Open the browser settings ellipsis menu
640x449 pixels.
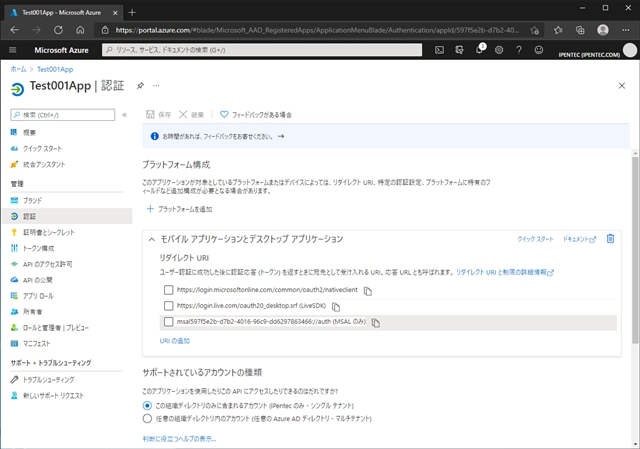(x=626, y=30)
